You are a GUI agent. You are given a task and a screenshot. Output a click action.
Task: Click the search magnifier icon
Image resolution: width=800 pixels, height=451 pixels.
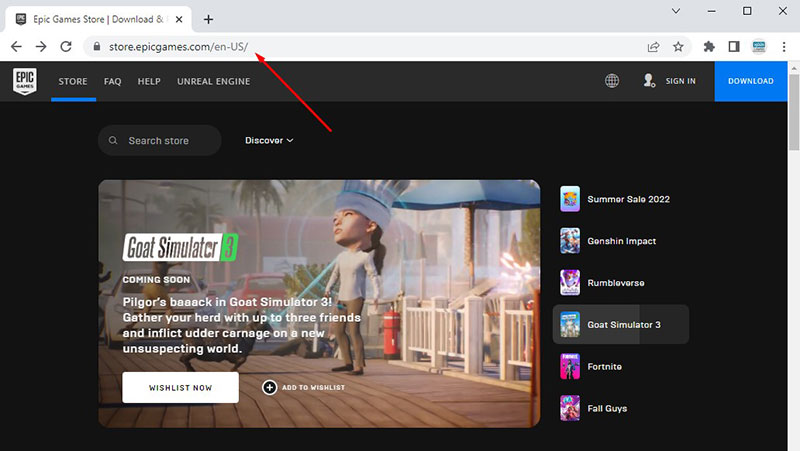(x=113, y=140)
